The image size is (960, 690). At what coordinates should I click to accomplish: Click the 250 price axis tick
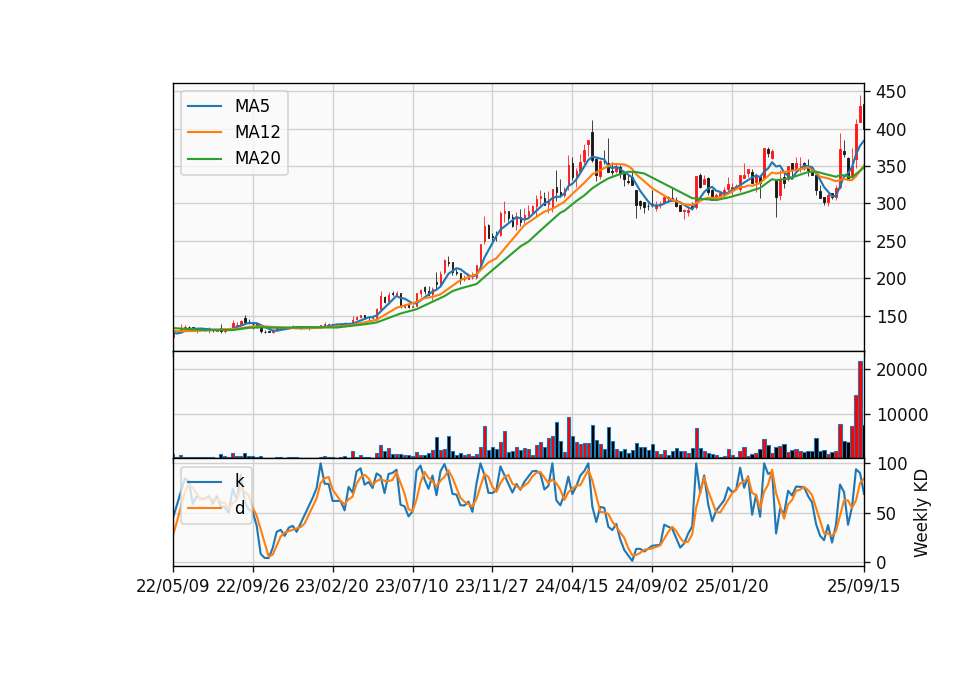tap(891, 242)
